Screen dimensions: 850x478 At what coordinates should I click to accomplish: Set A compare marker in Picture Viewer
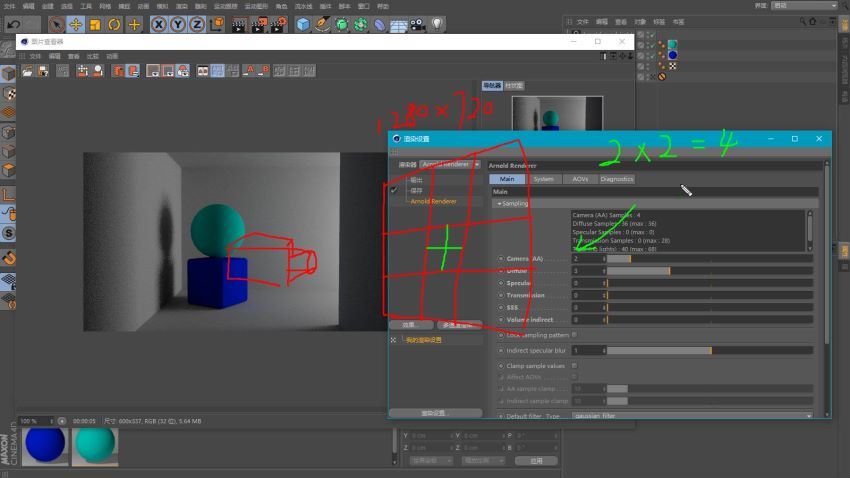[x=248, y=71]
